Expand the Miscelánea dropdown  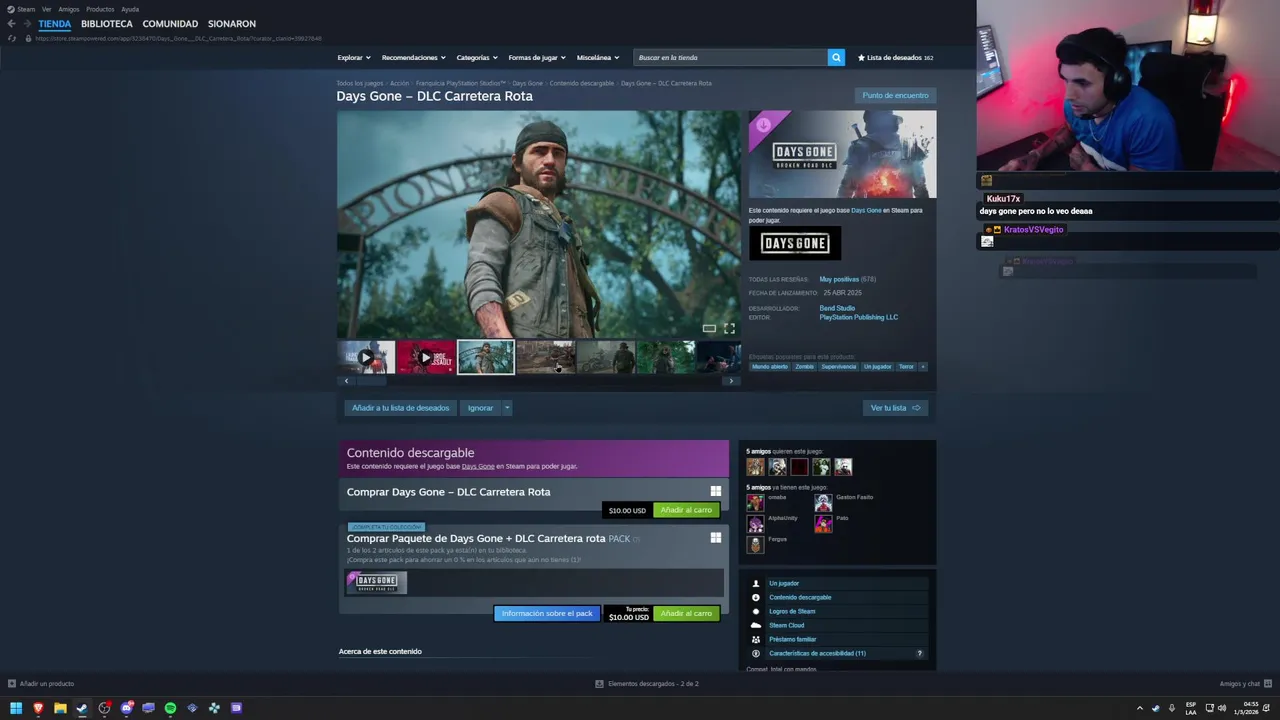(x=598, y=58)
